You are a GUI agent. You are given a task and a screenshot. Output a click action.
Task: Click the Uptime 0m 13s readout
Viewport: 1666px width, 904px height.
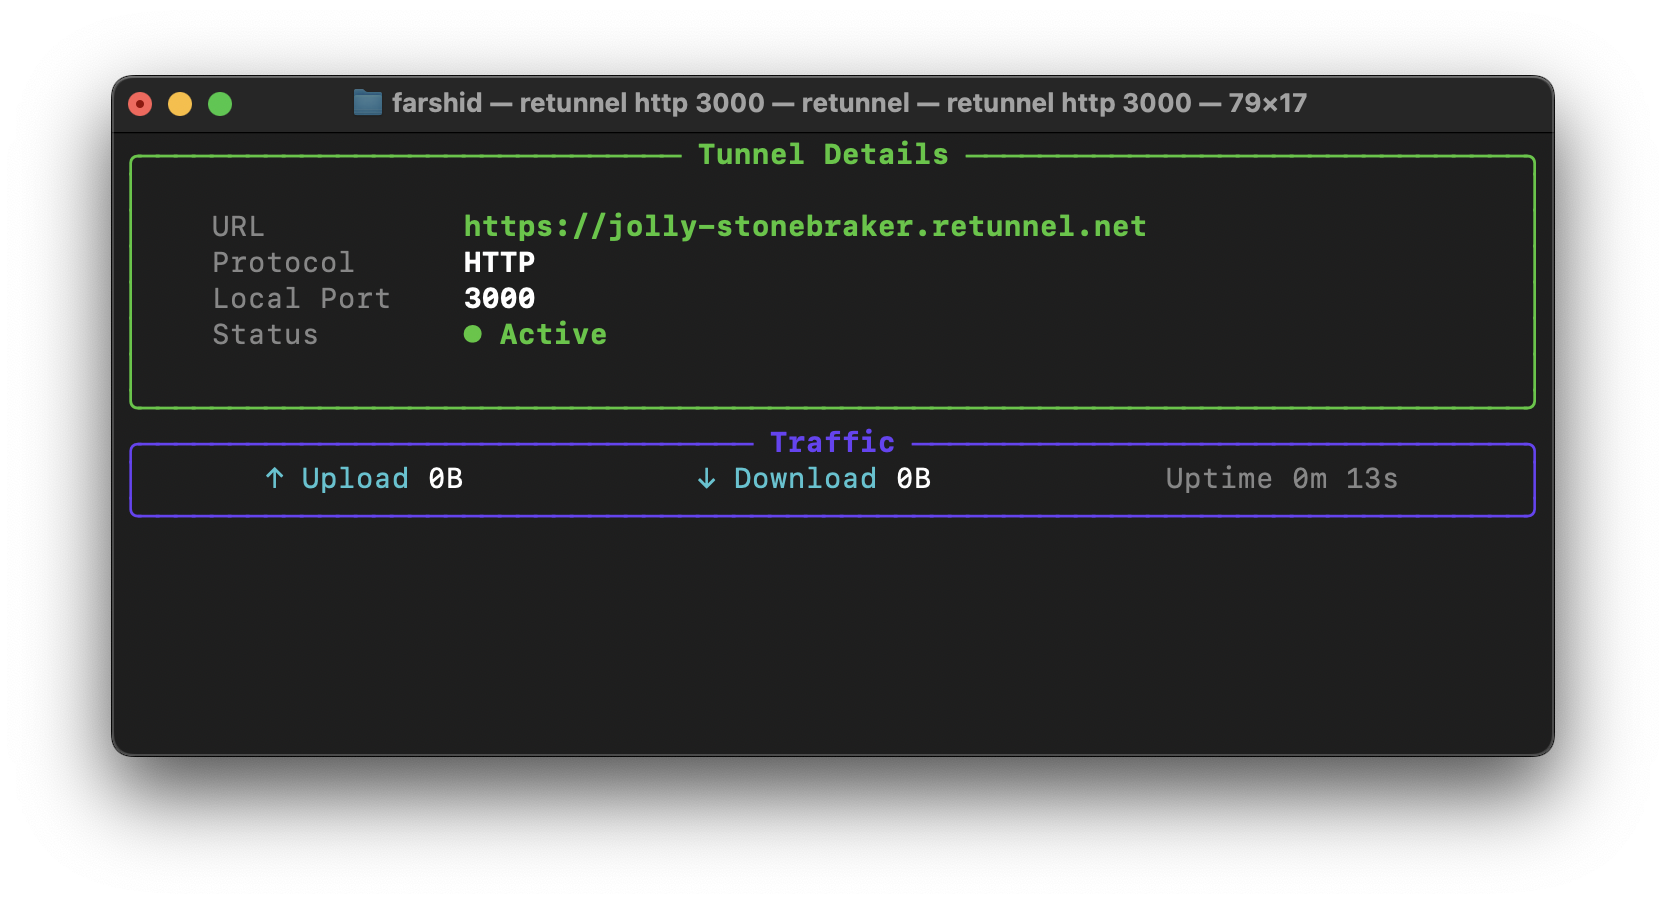pyautogui.click(x=1281, y=478)
